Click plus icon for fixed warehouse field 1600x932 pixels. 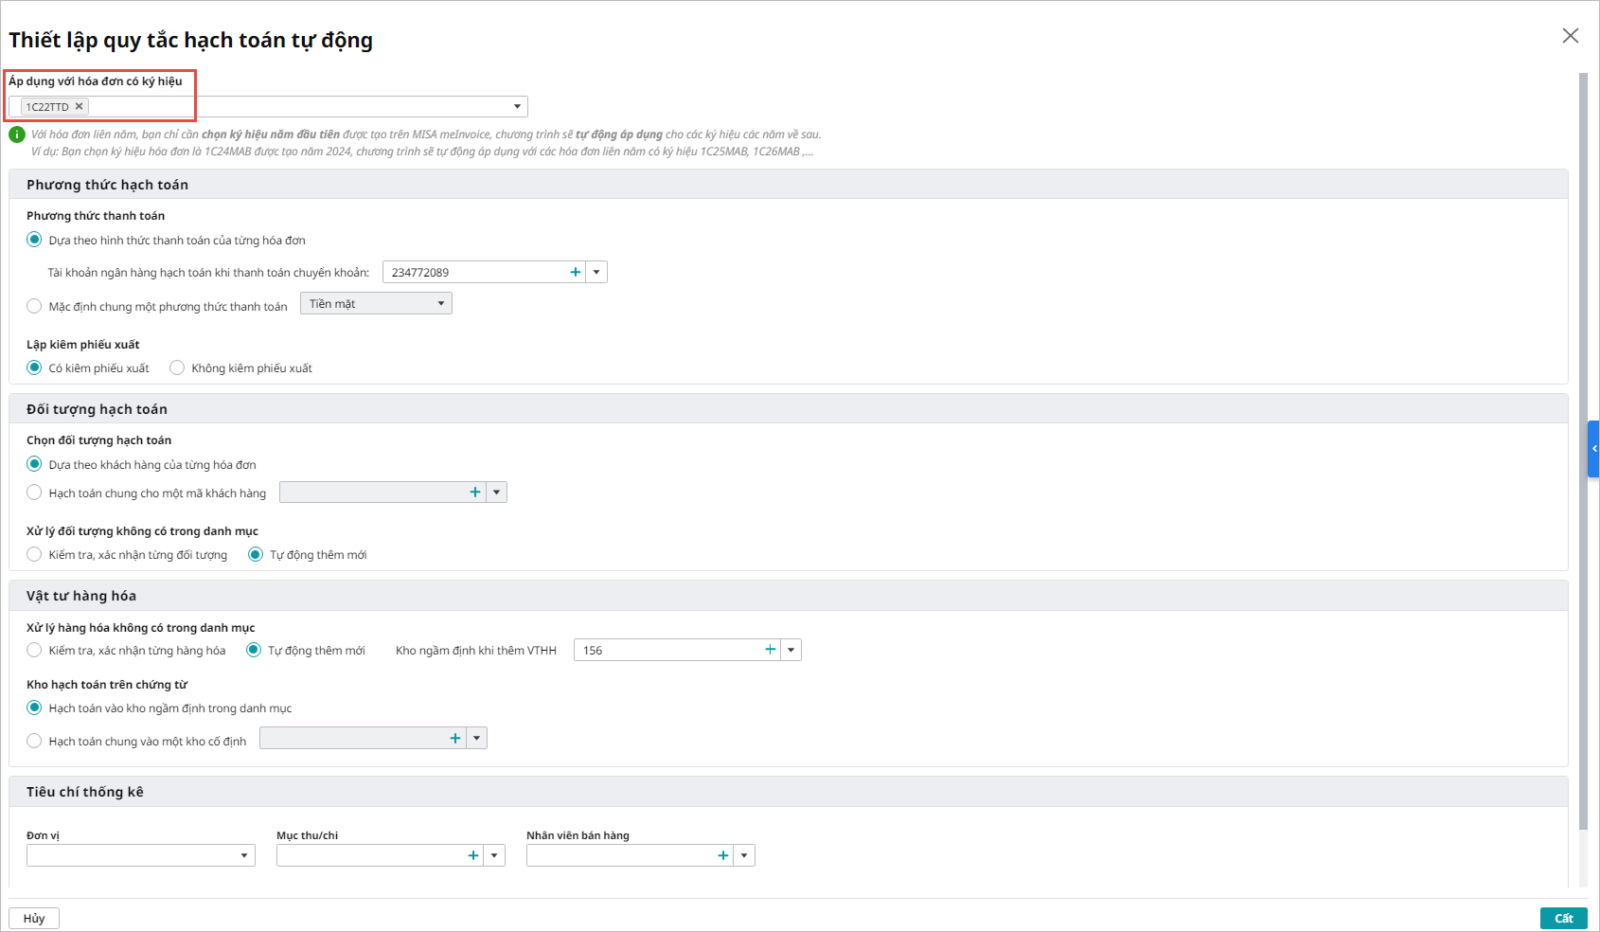(455, 738)
